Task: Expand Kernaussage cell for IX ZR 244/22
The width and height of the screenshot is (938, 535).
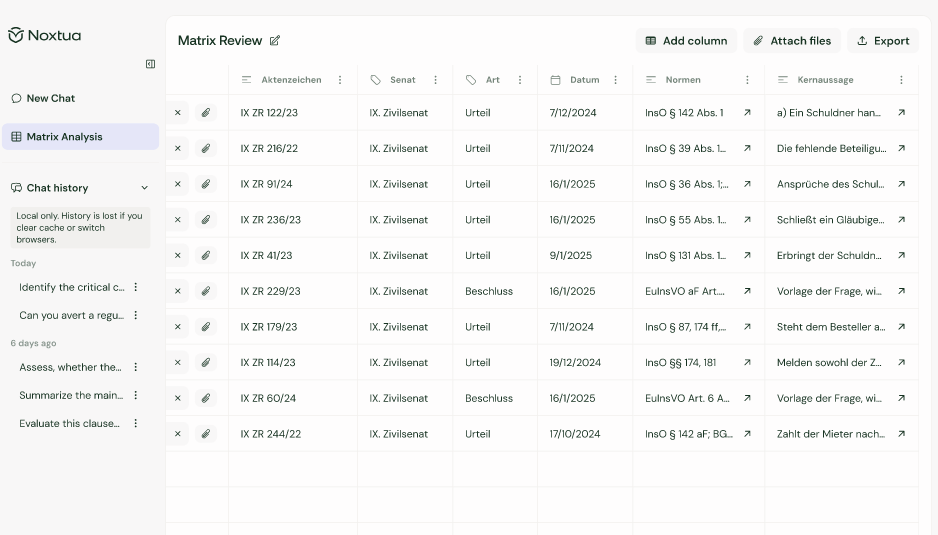Action: [x=901, y=434]
